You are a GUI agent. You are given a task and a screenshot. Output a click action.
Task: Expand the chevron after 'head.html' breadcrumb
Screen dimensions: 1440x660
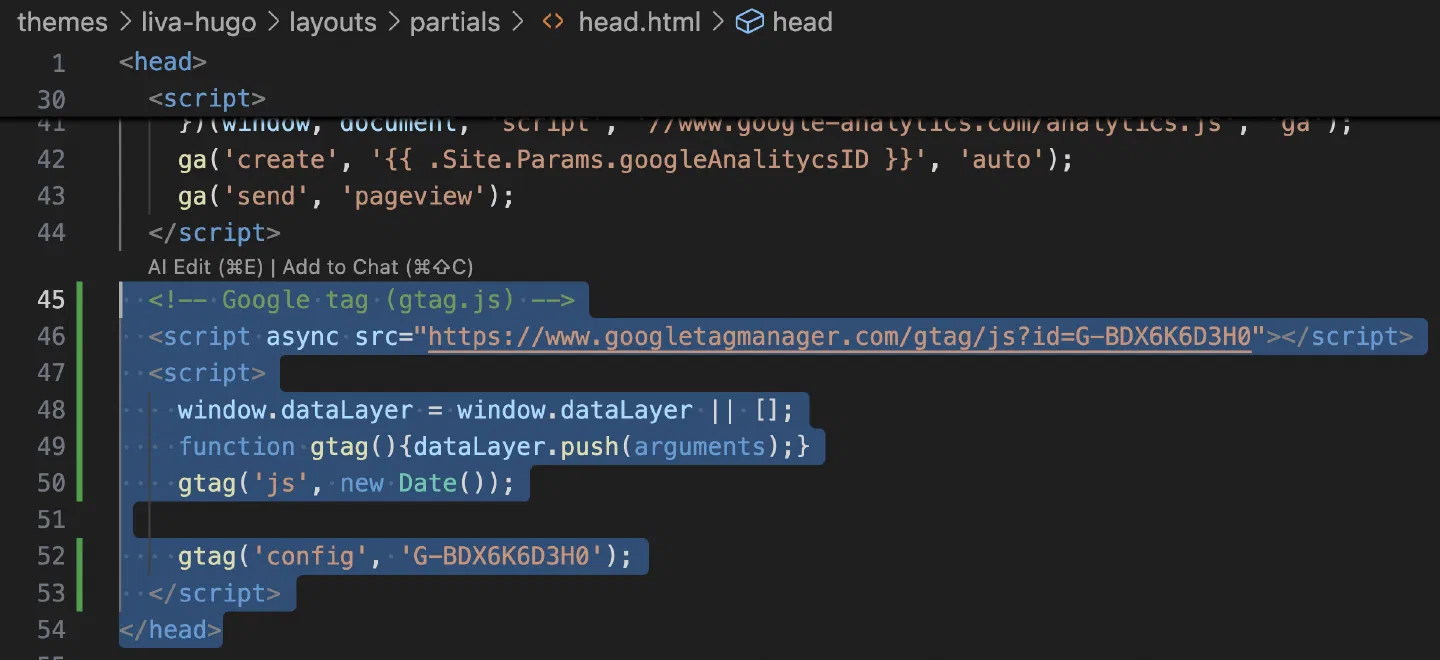[719, 22]
